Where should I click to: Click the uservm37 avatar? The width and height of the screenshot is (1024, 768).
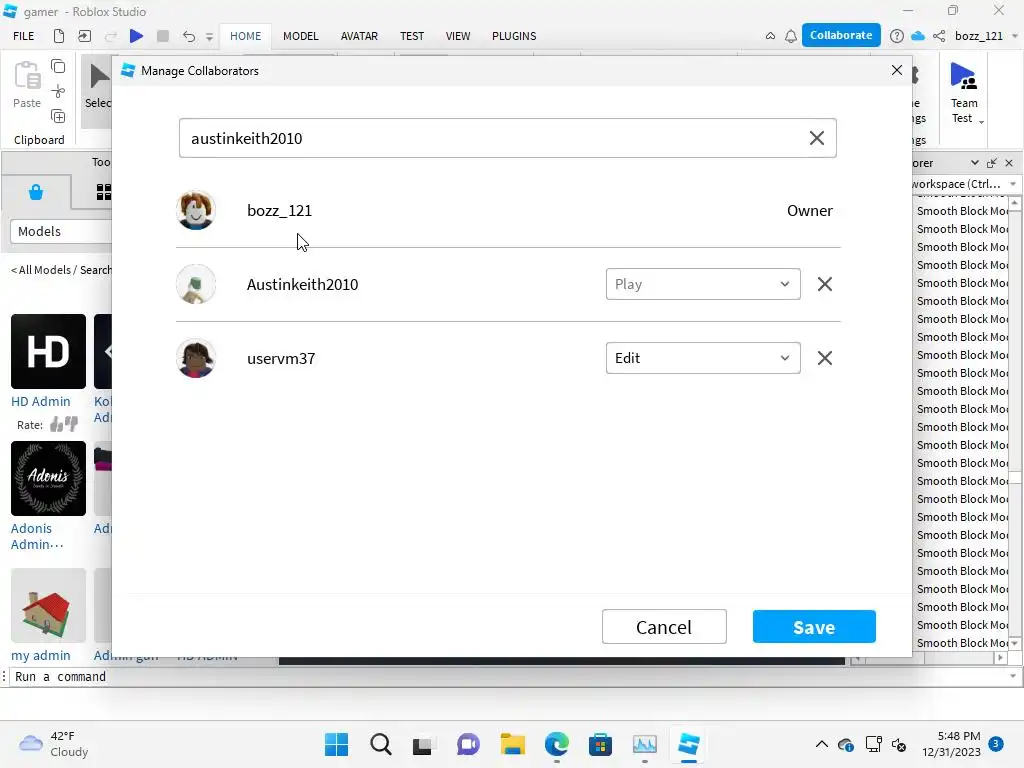[x=196, y=358]
